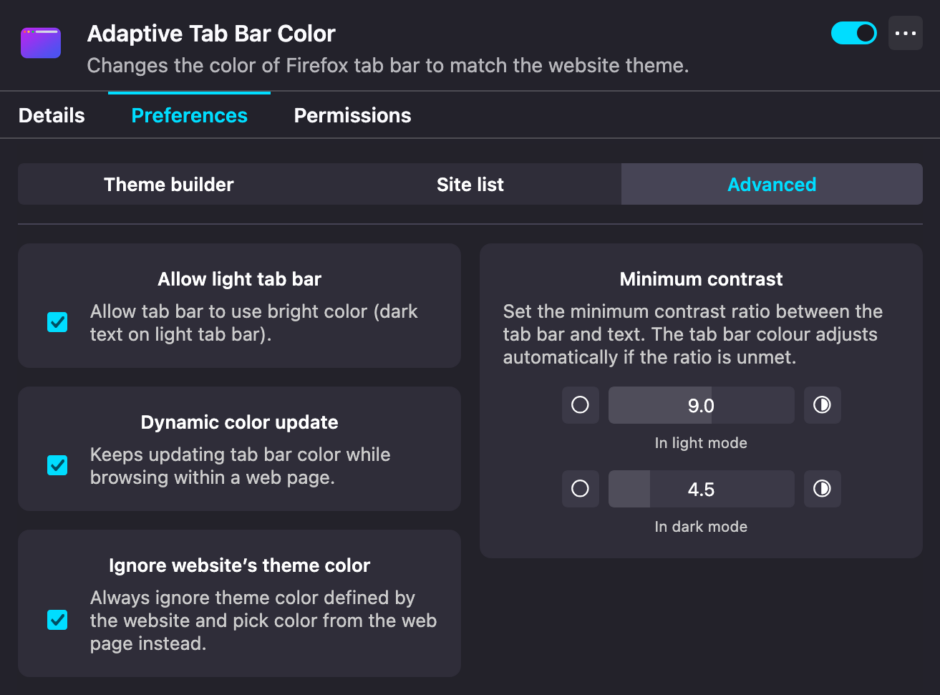Switch to the Details tab
940x695 pixels.
pos(51,115)
